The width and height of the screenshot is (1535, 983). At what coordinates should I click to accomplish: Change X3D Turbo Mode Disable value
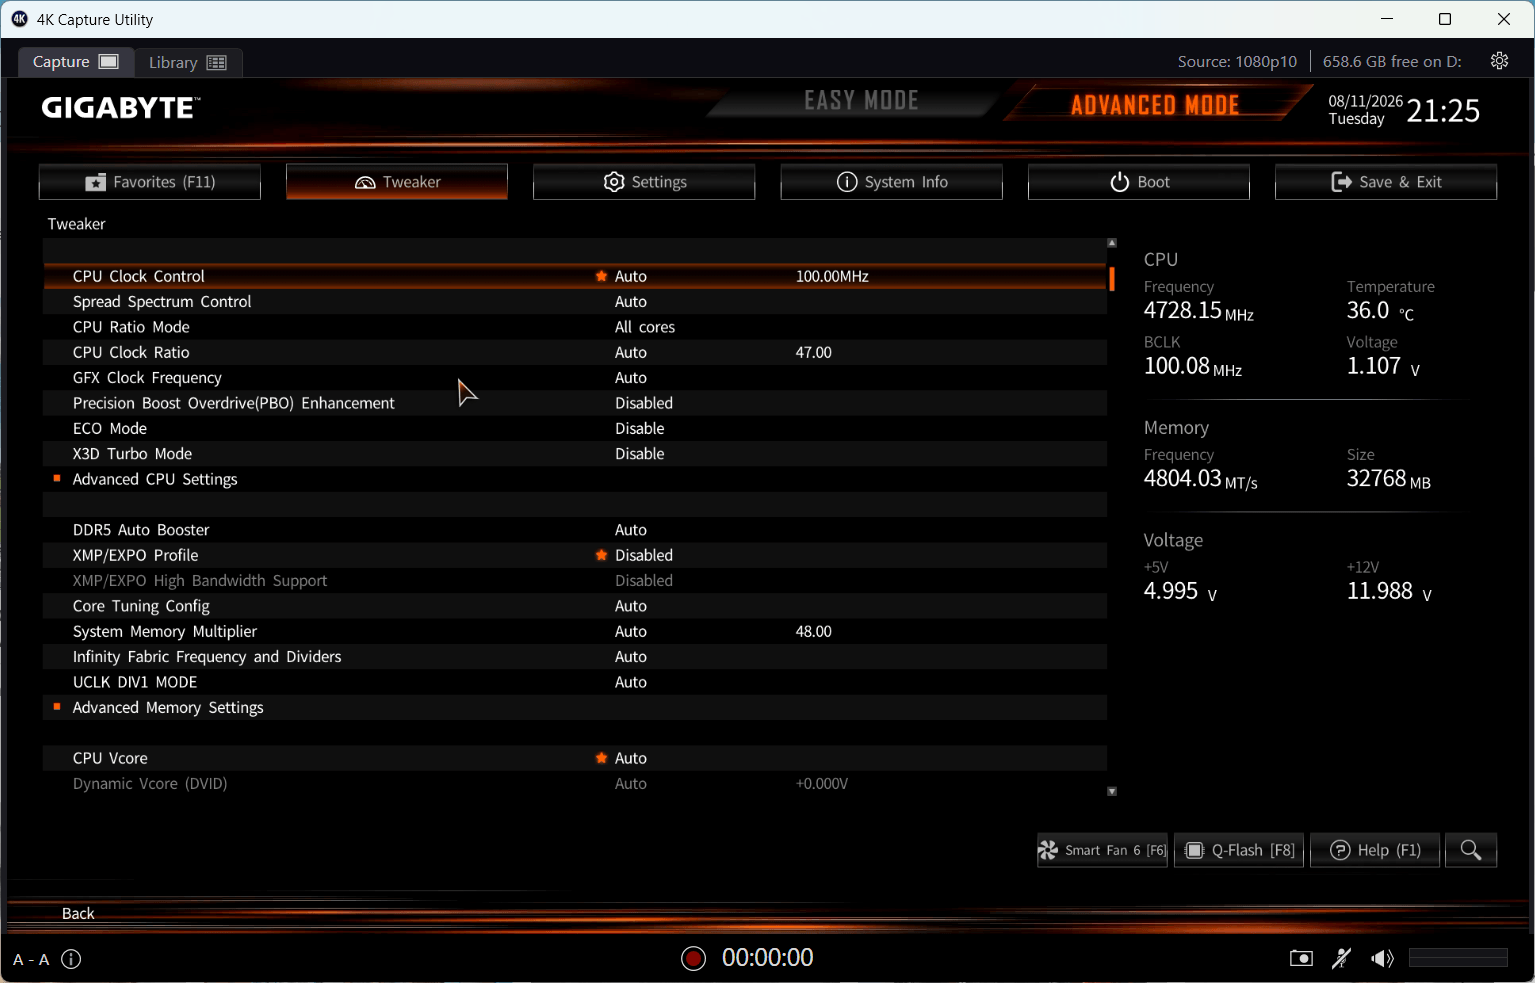pos(640,453)
